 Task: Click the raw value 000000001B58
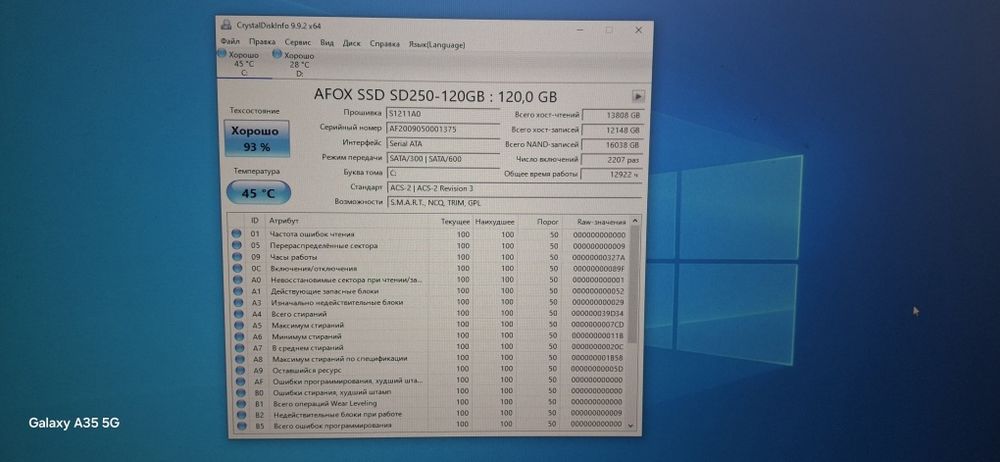(x=597, y=358)
